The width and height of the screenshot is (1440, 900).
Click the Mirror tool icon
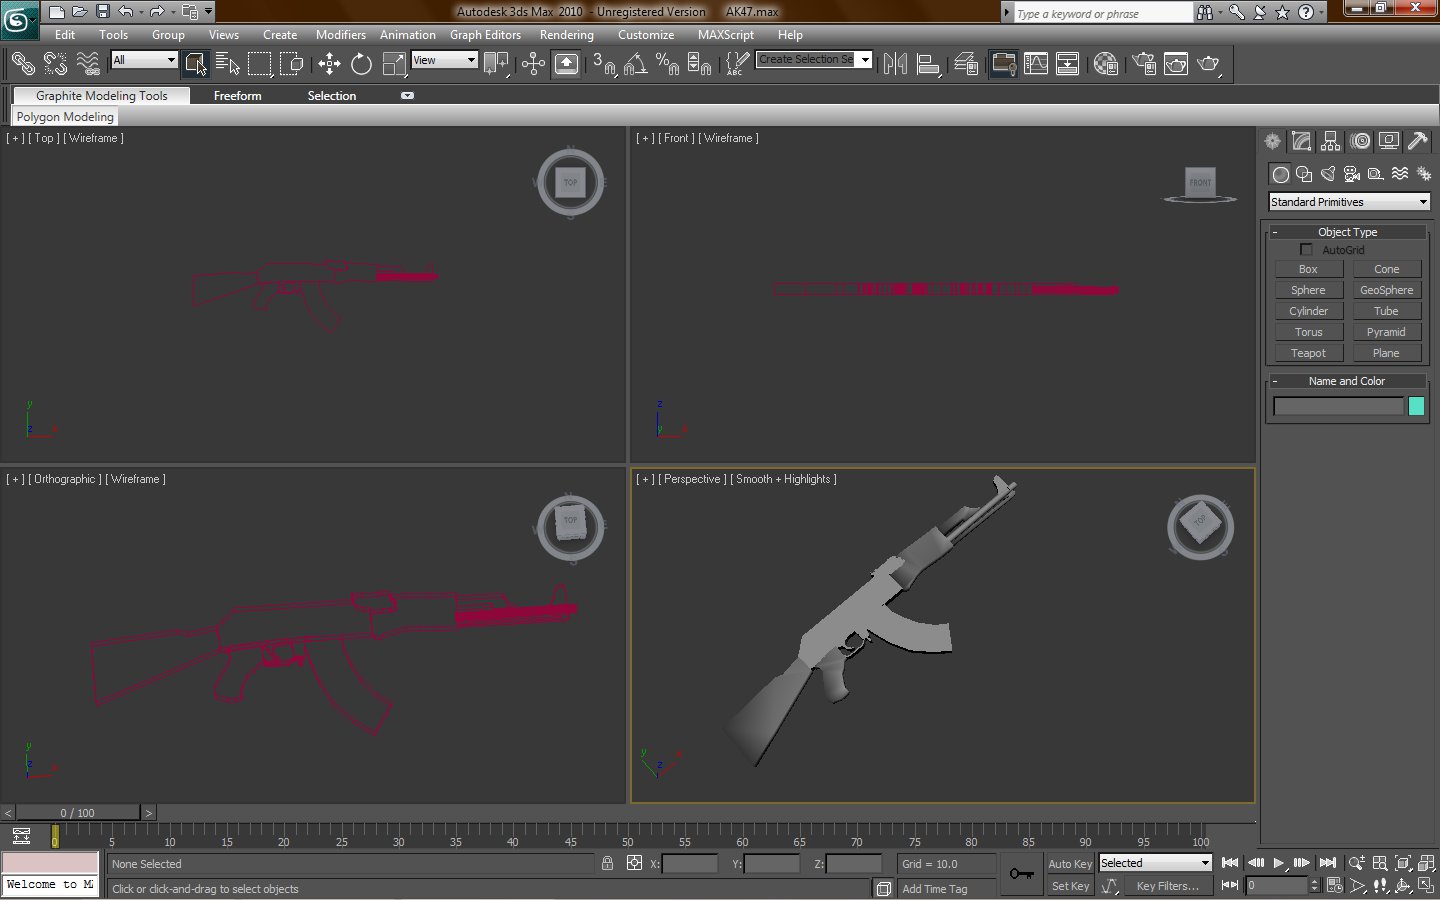(896, 64)
